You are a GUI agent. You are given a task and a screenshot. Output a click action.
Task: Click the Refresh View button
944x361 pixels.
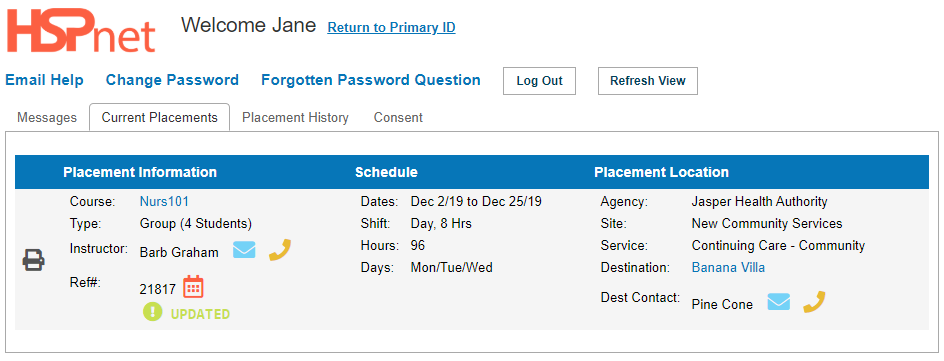(x=648, y=81)
